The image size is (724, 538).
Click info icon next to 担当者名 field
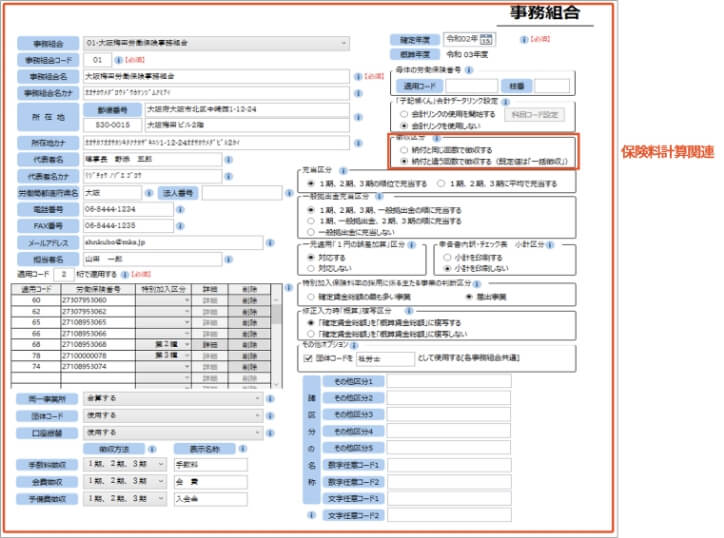tap(229, 260)
